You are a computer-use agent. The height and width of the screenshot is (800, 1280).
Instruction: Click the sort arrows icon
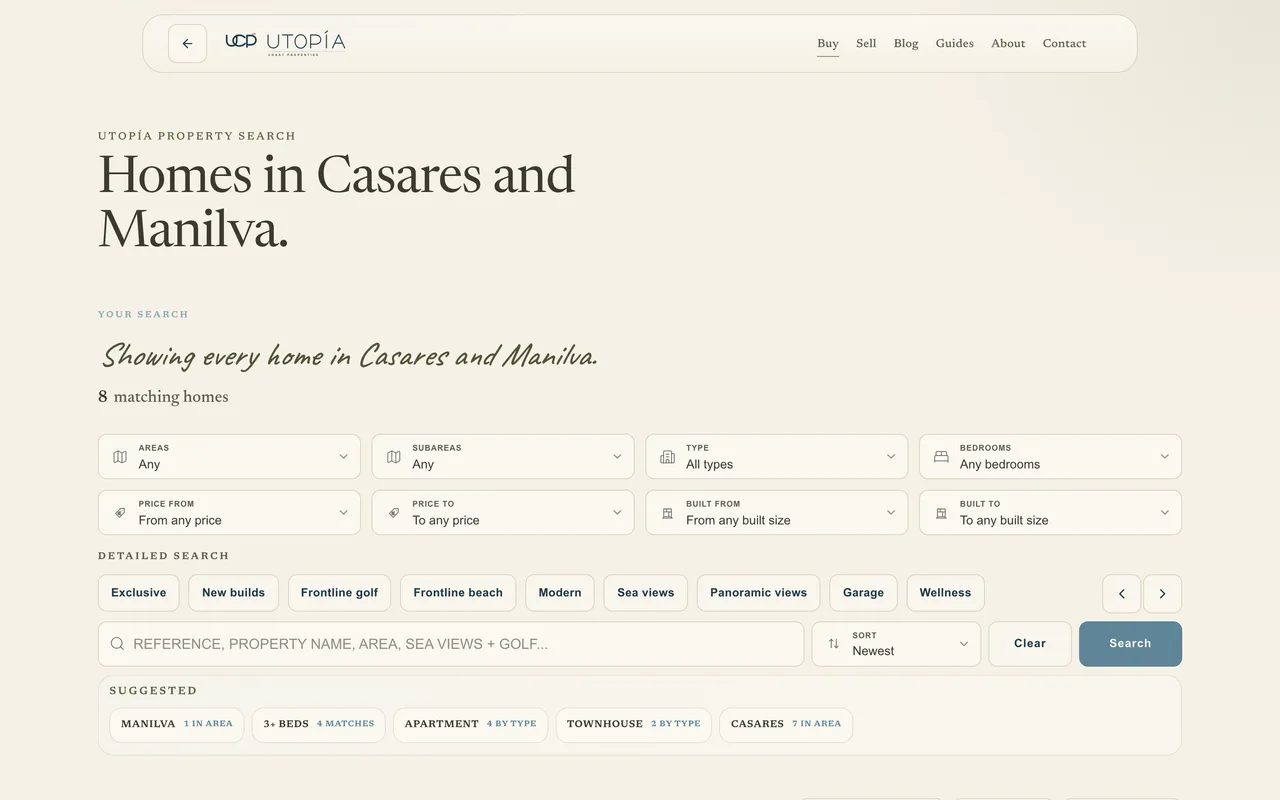tap(834, 644)
